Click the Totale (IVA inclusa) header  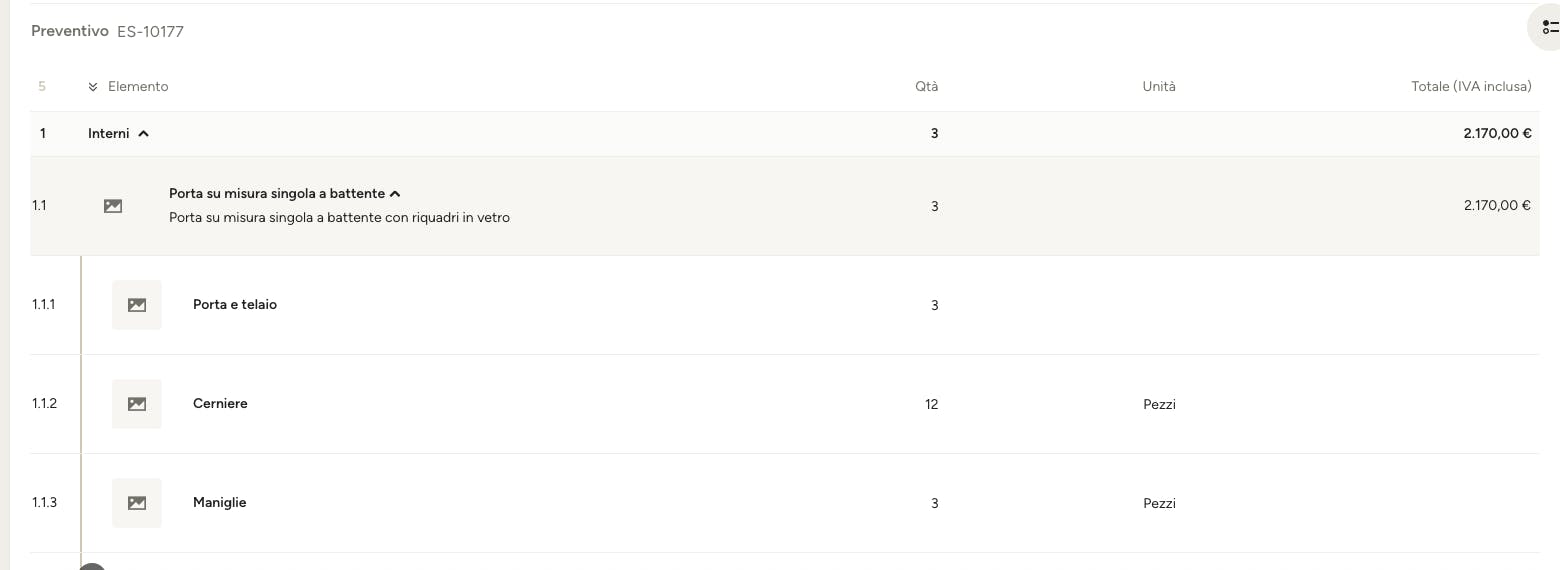pyautogui.click(x=1471, y=87)
